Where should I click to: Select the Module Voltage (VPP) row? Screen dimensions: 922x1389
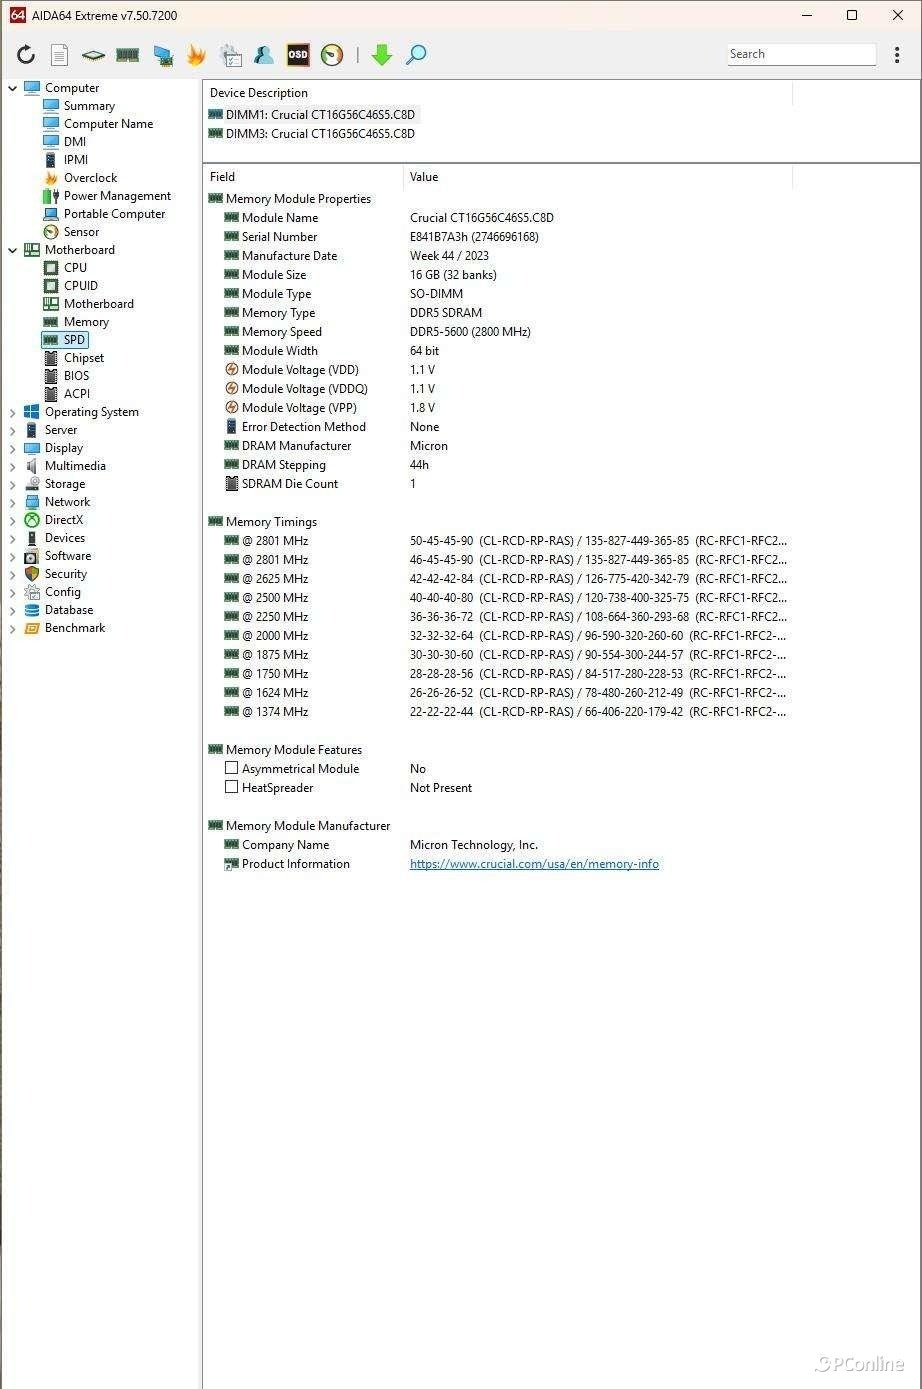(x=498, y=408)
